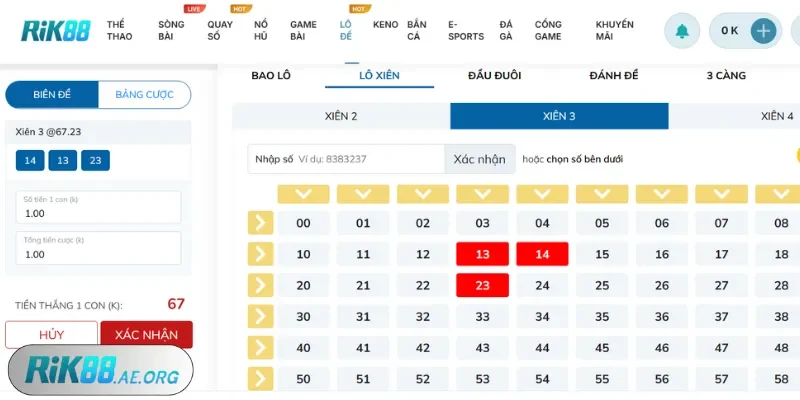Switch to the Bảng Cược toggle
Screen dimensions: 800x400
point(144,95)
